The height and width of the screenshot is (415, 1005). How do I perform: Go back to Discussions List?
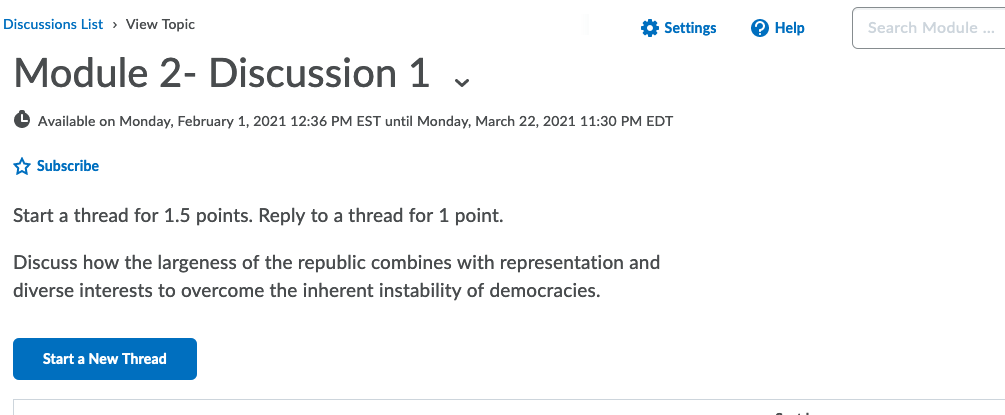(53, 24)
